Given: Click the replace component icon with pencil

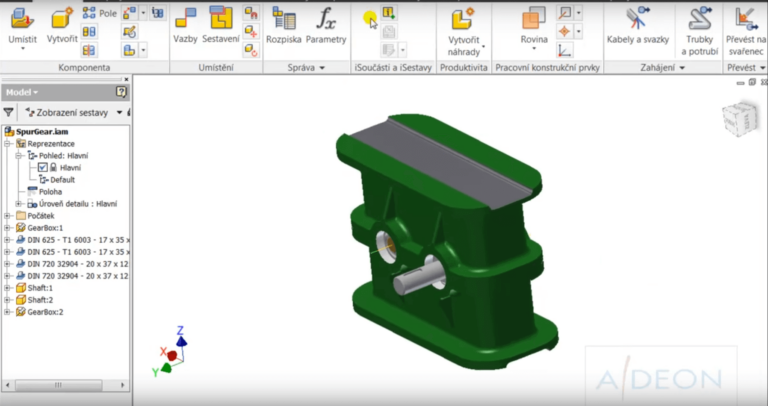Looking at the screenshot, I should tap(129, 32).
